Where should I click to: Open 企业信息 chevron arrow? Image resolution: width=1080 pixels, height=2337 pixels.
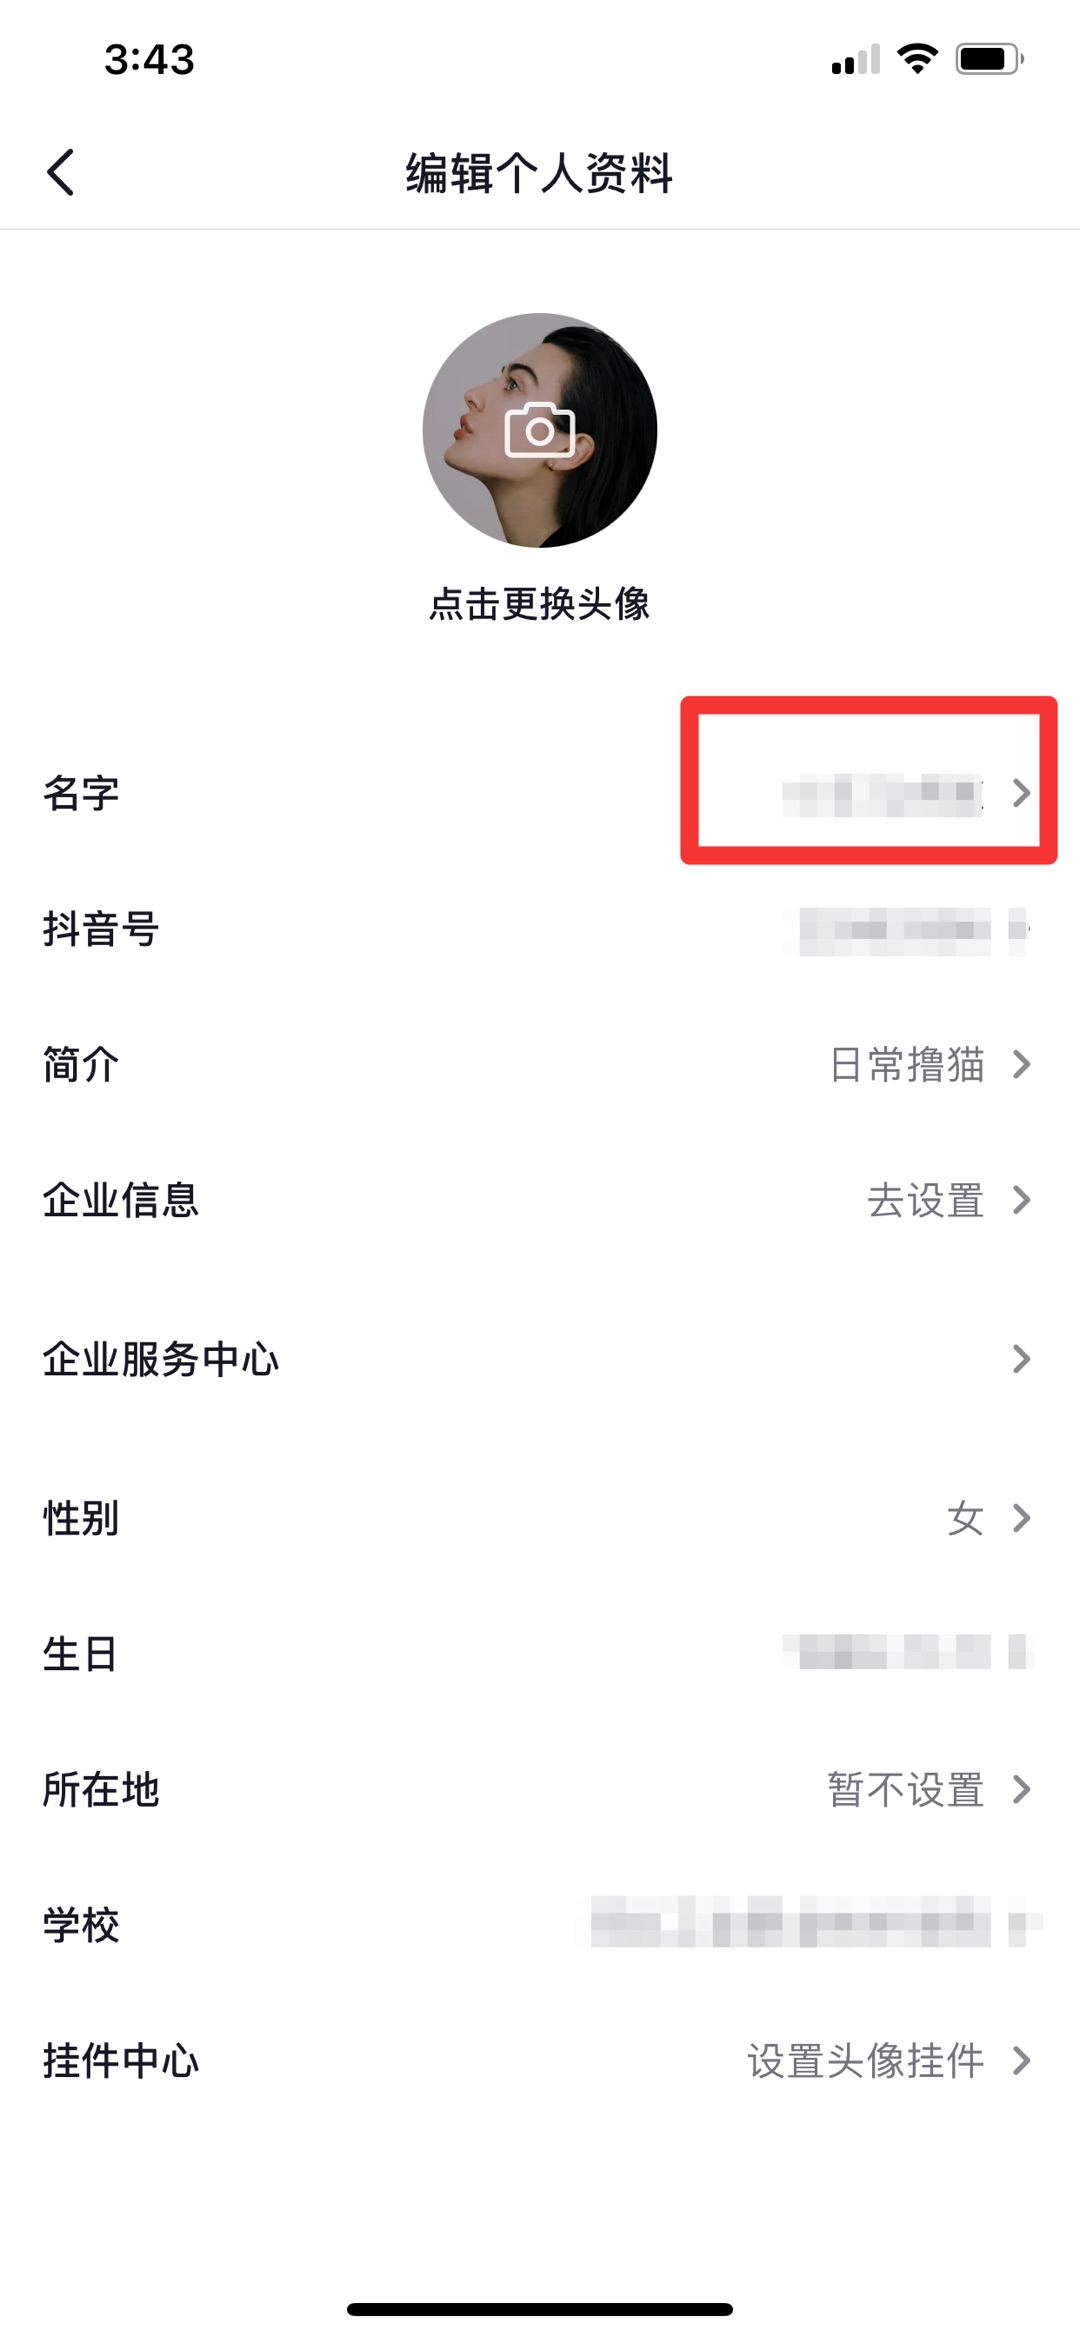[1021, 1199]
